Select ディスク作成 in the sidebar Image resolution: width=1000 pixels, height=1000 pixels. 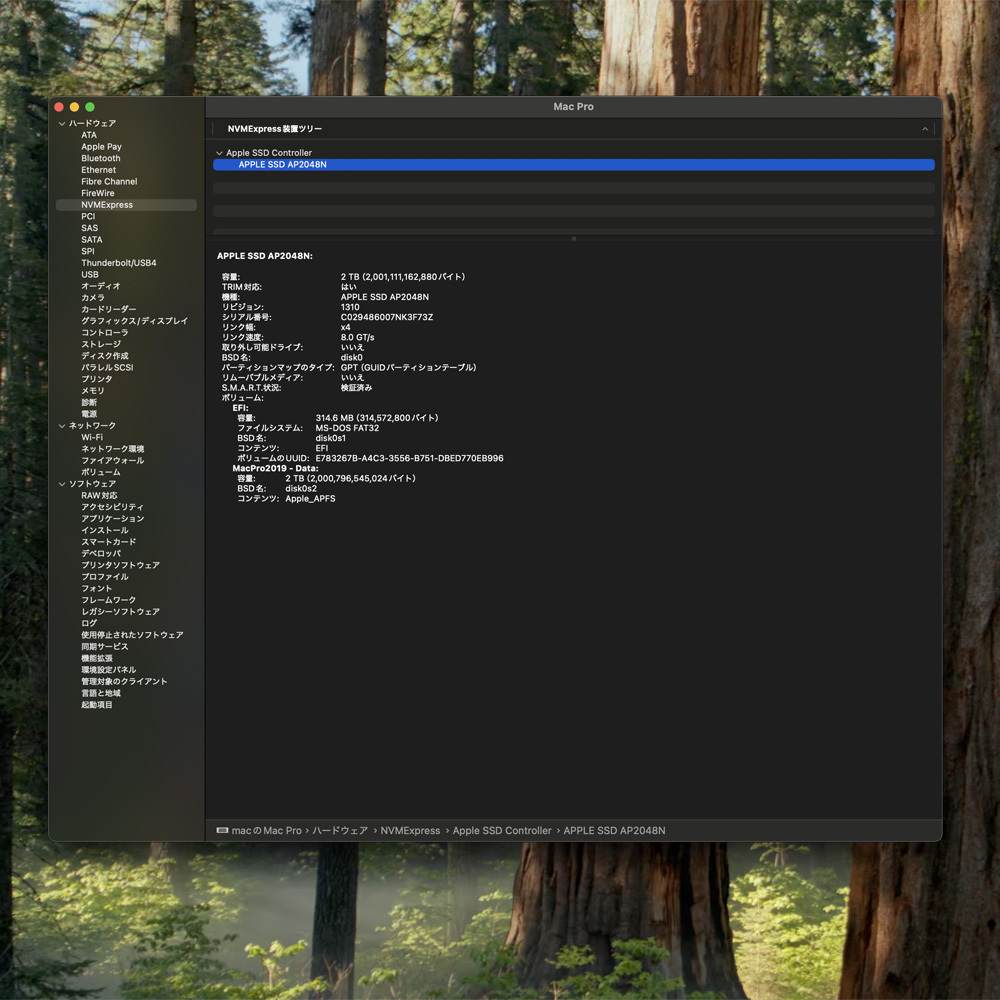[105, 356]
